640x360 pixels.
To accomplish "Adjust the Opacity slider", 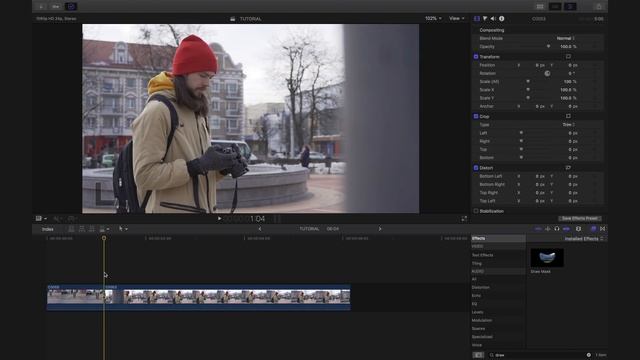I will pyautogui.click(x=548, y=47).
